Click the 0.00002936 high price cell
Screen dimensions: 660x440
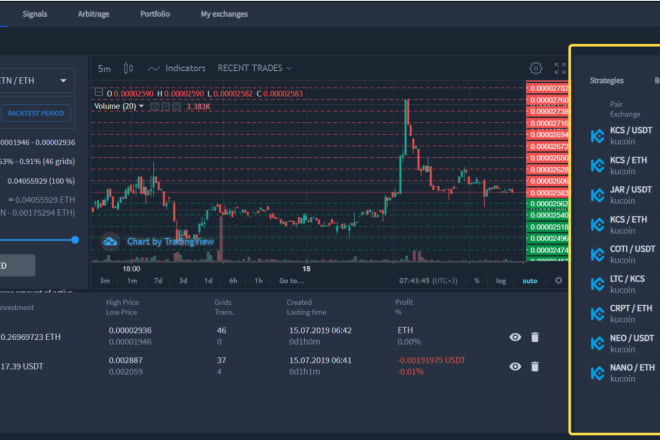tap(130, 331)
